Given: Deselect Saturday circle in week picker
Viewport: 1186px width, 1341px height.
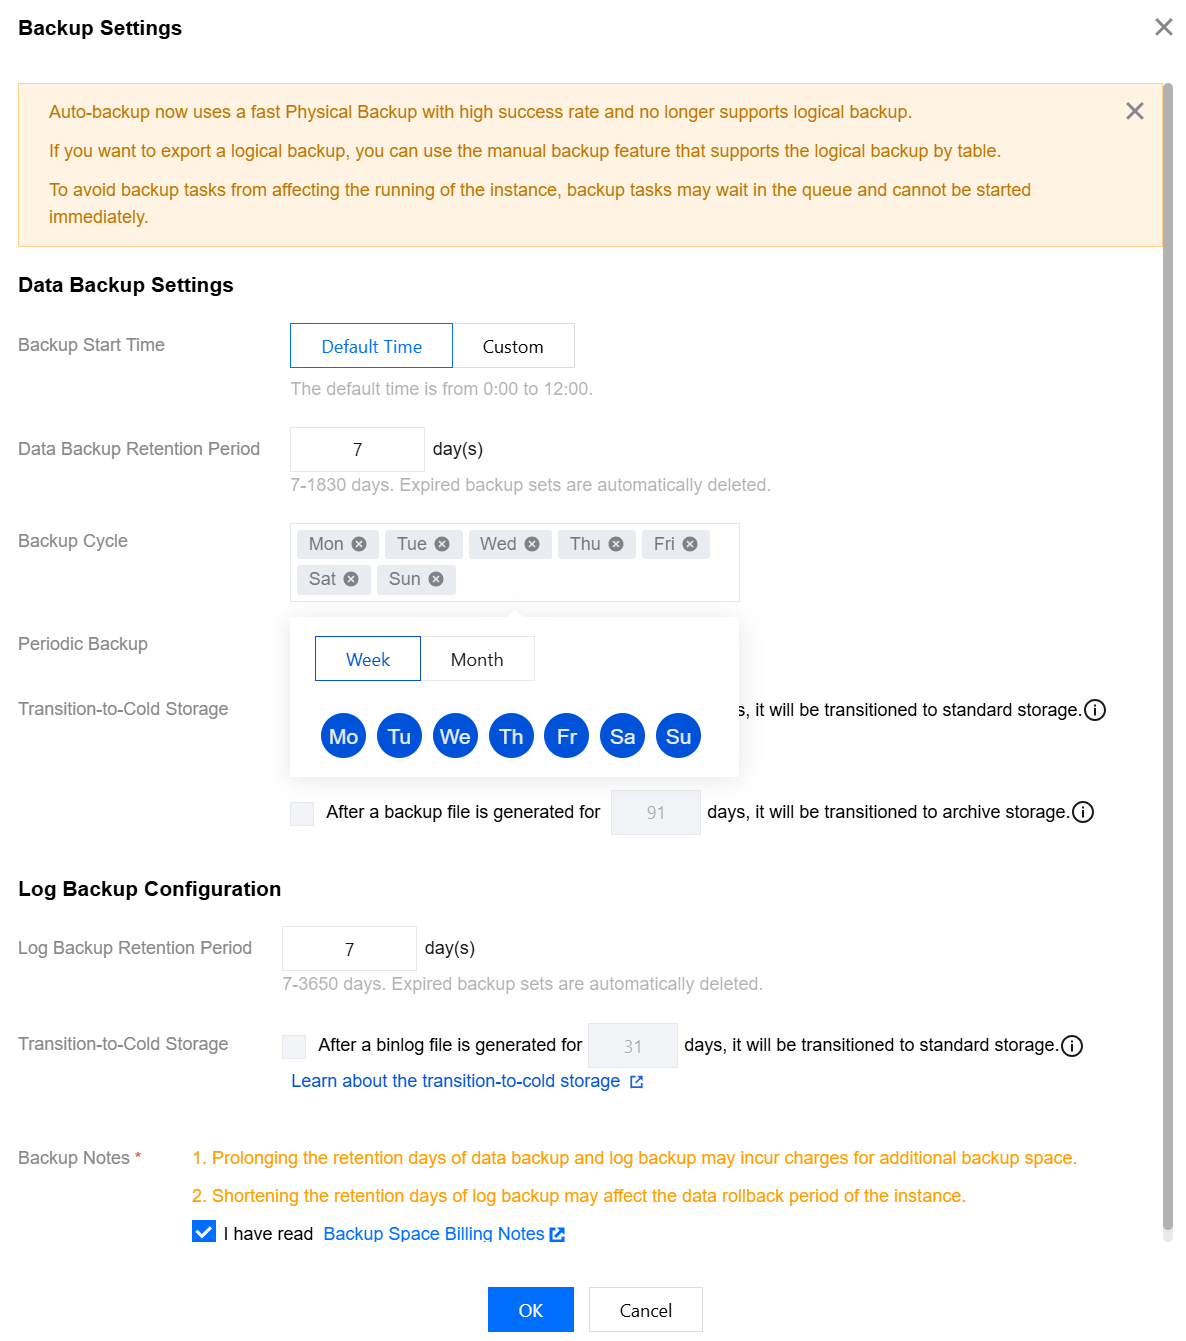Looking at the screenshot, I should click(x=622, y=737).
